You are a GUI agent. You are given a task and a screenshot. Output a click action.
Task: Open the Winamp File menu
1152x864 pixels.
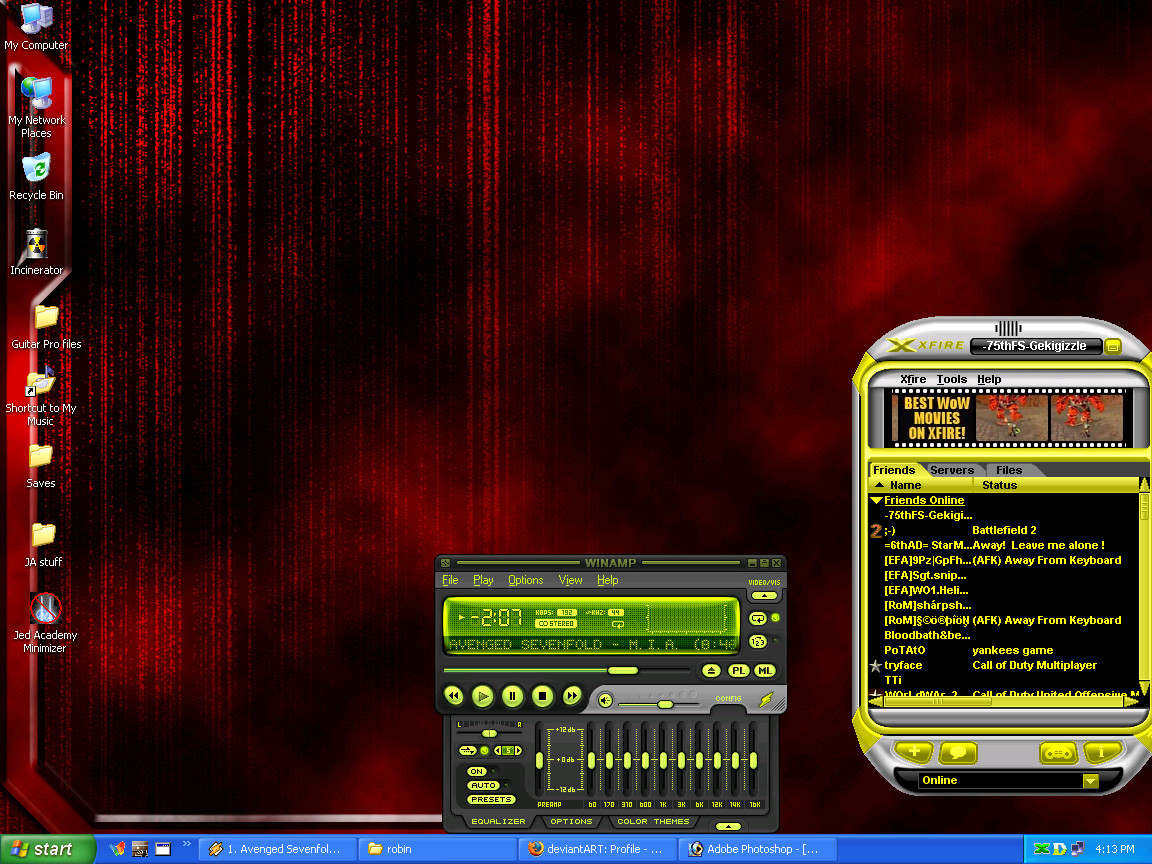450,580
